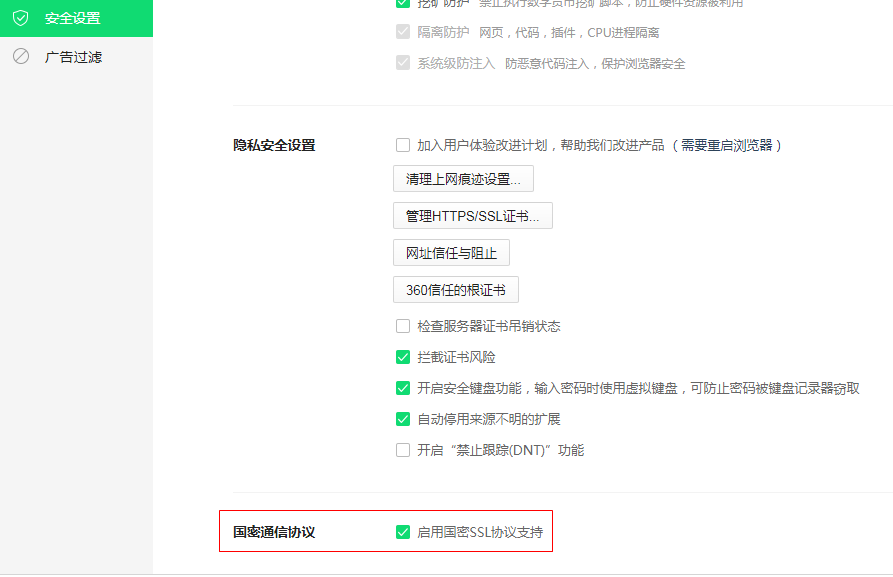Toggle the 挖矿防护 checkbox at top

pos(403,4)
